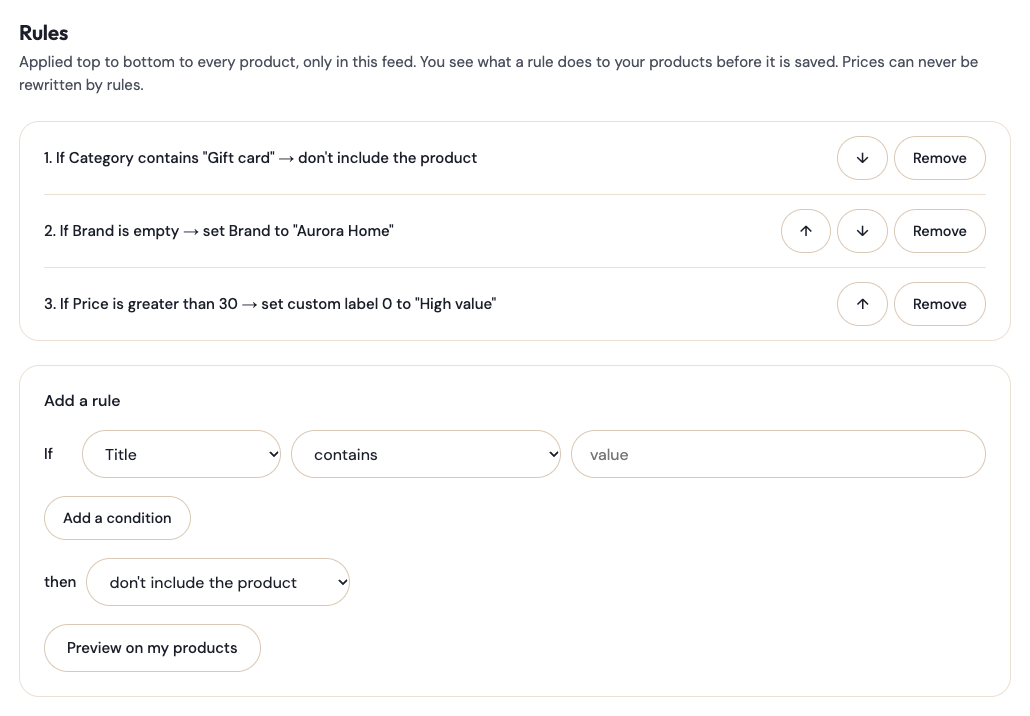Move the Gift card rule down

(862, 158)
